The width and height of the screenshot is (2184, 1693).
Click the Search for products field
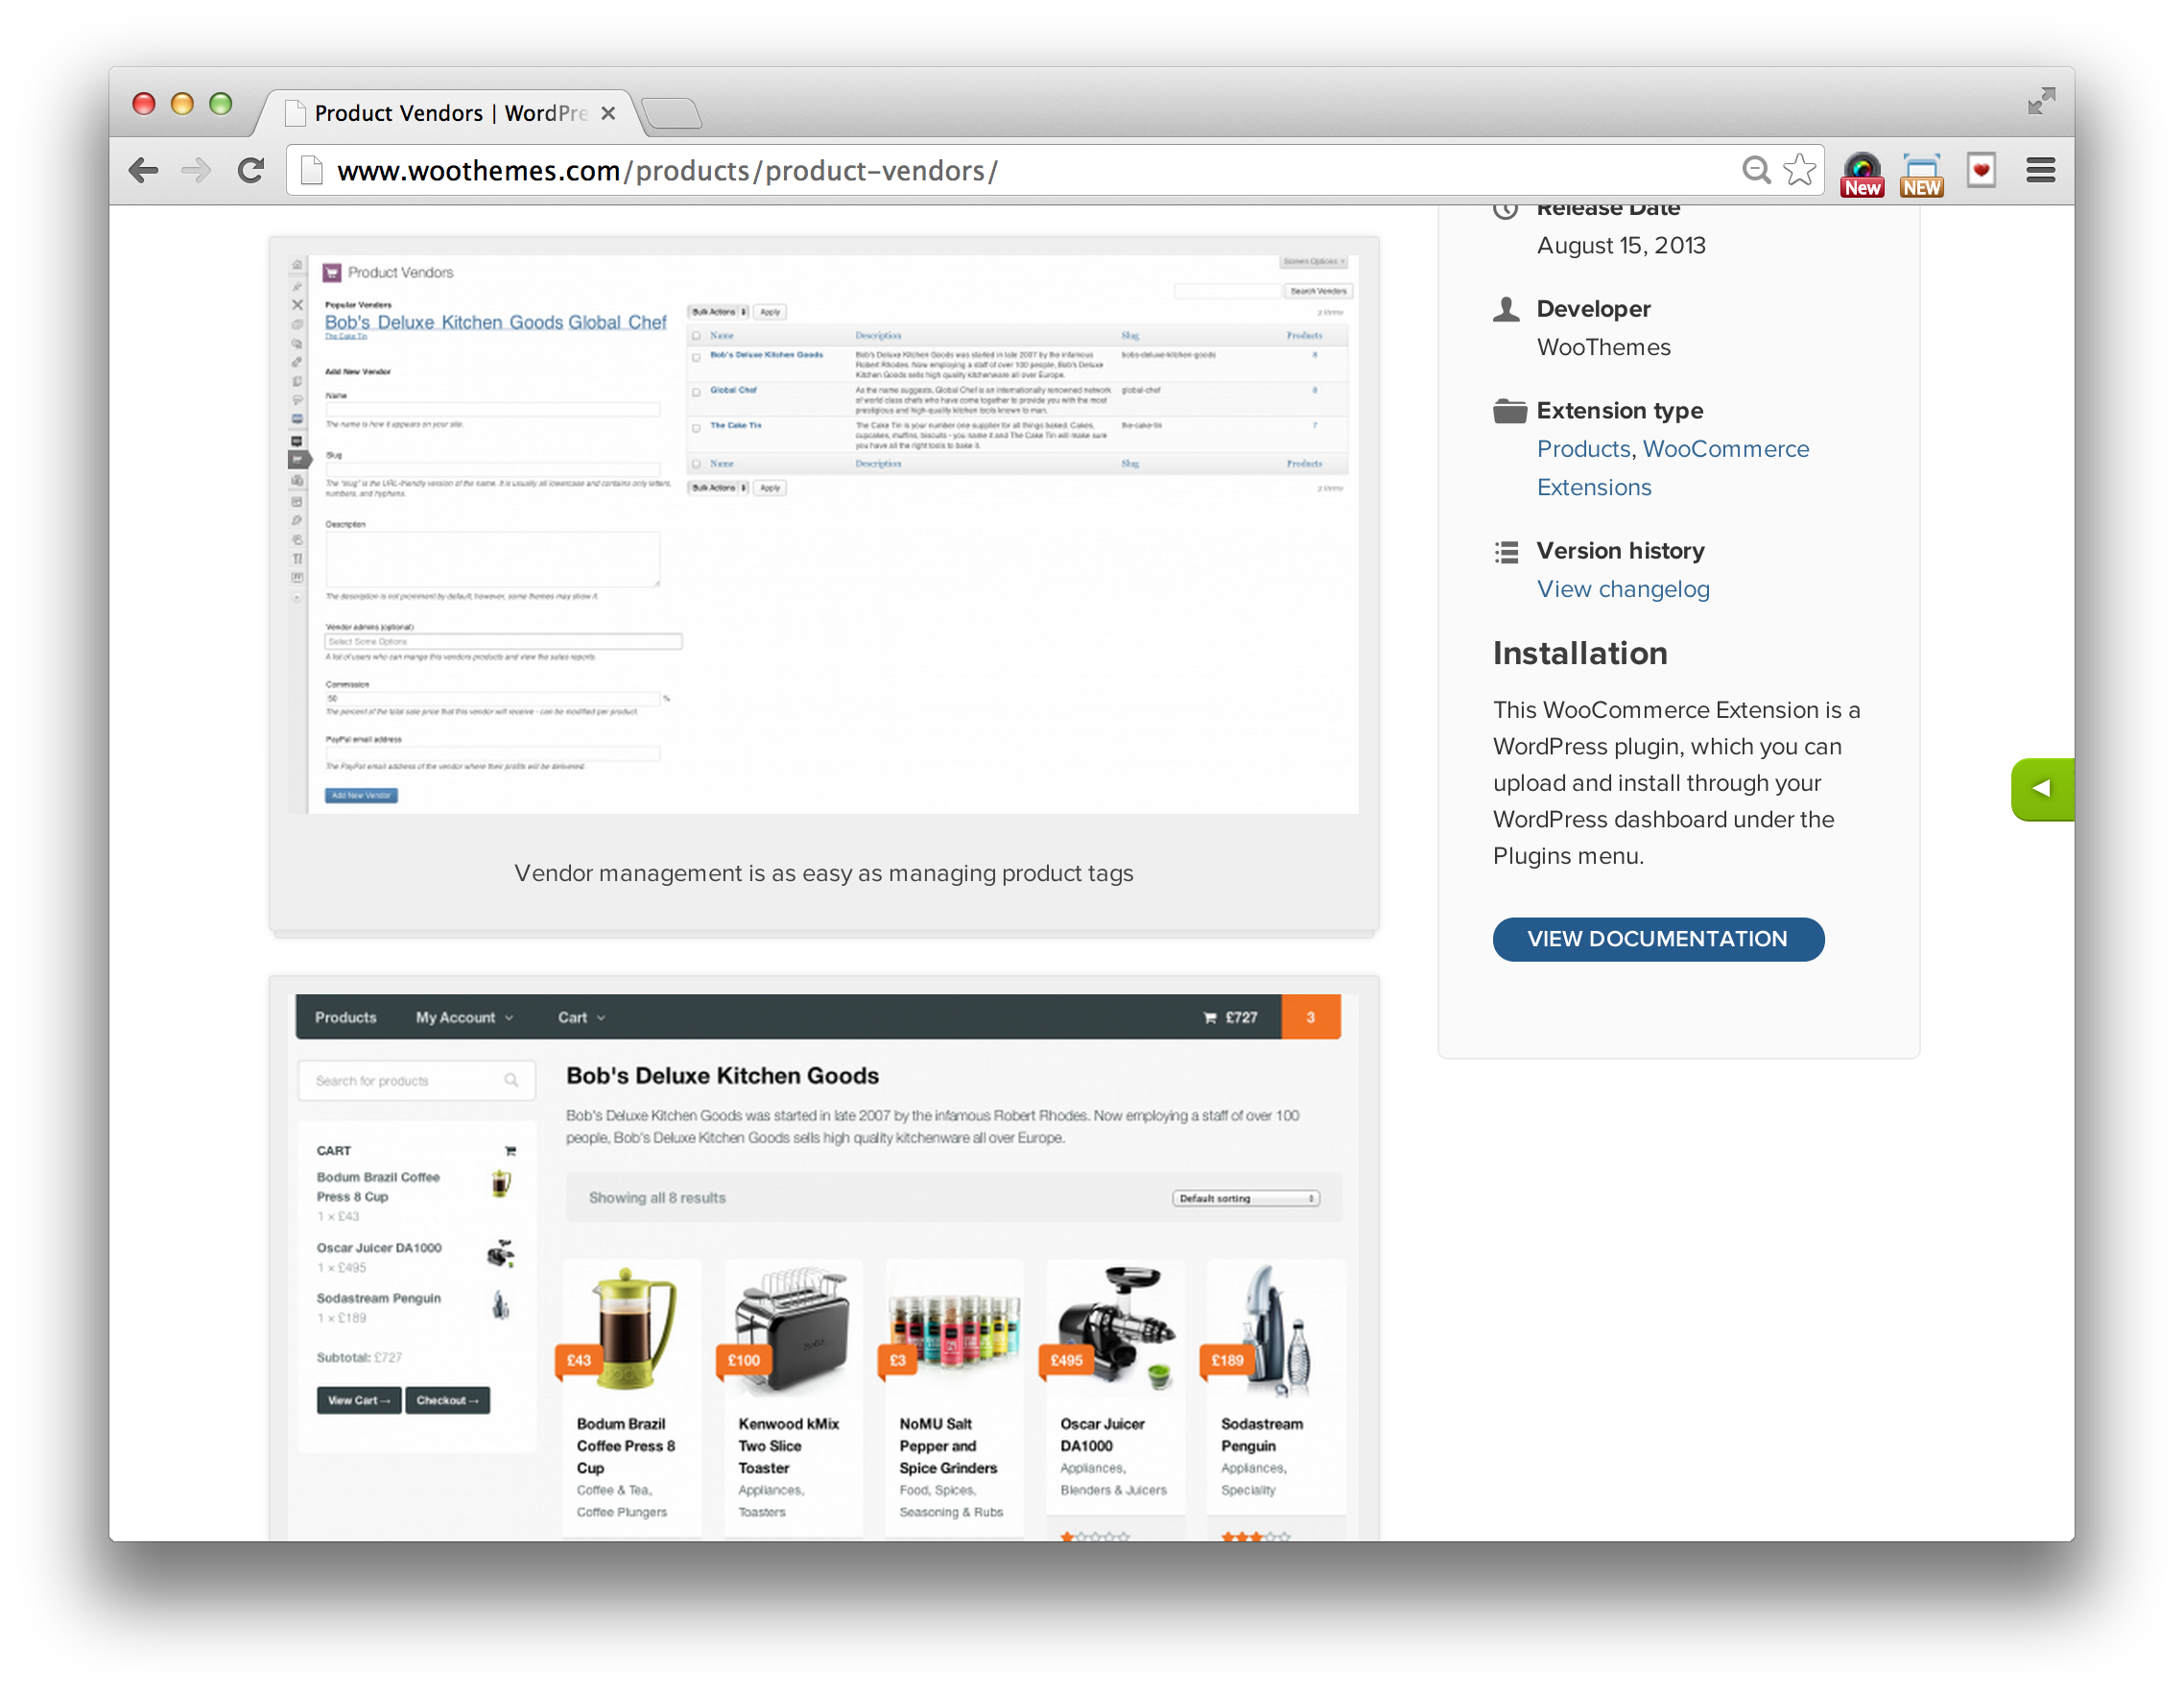pos(416,1080)
